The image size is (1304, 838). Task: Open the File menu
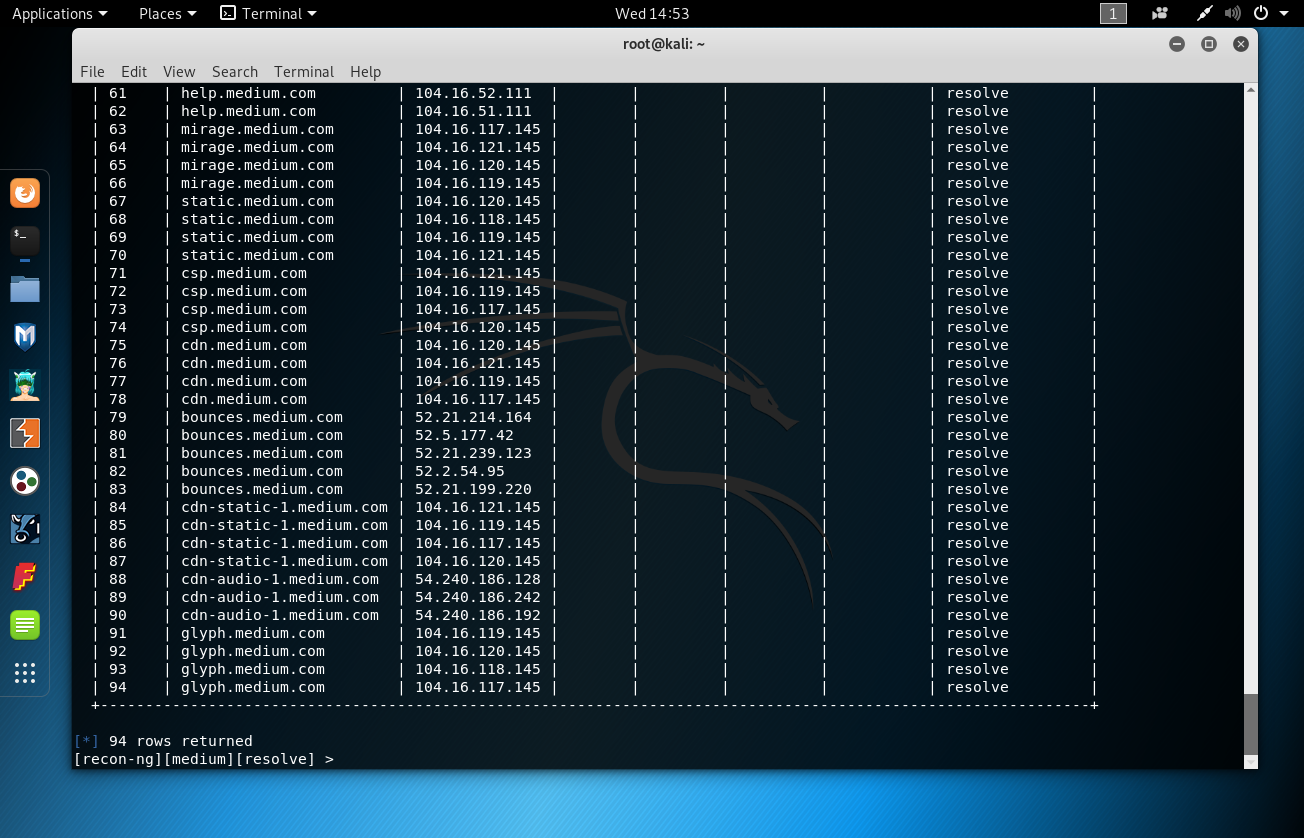92,72
